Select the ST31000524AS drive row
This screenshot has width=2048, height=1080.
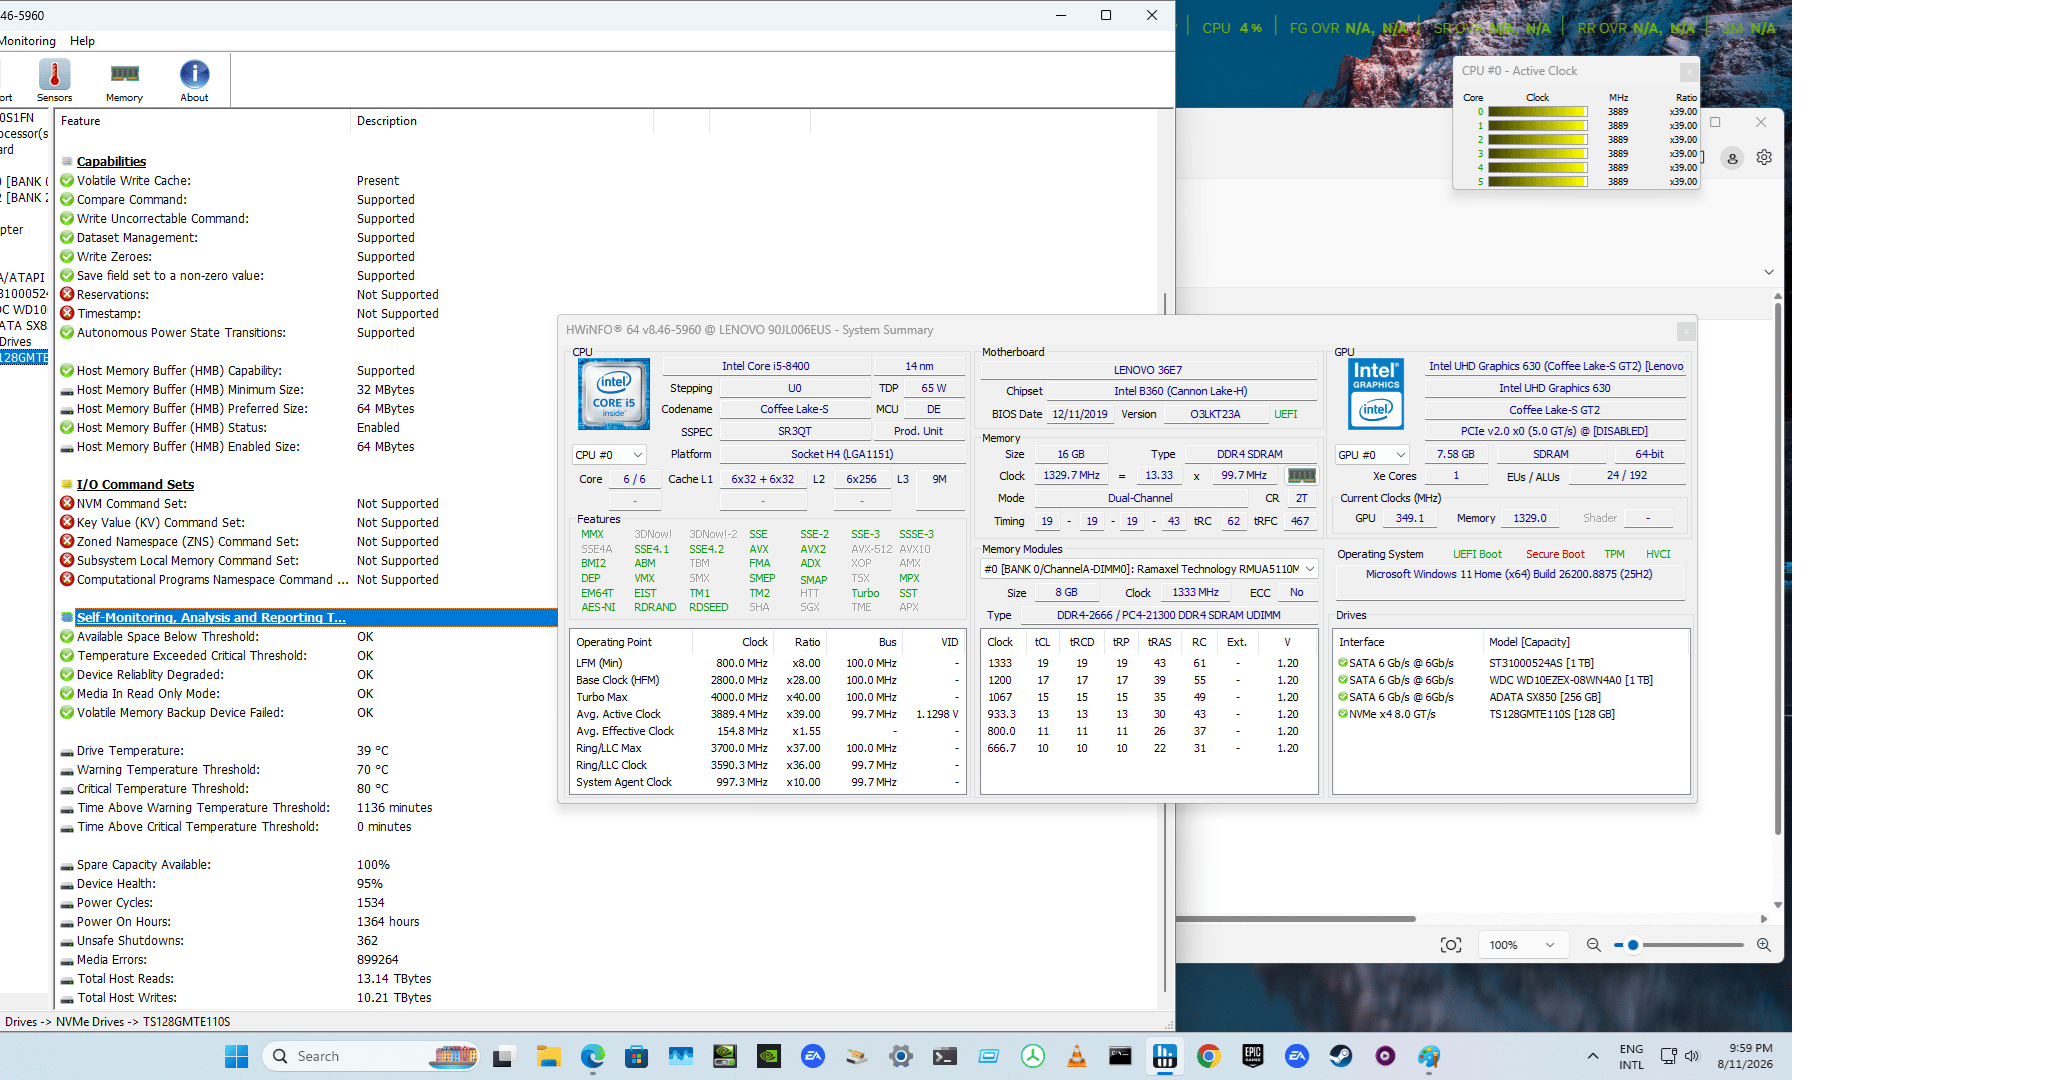point(1511,663)
